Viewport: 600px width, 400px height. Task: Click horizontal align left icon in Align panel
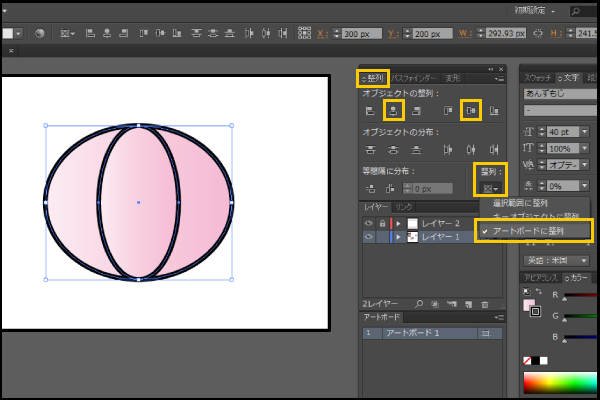370,110
